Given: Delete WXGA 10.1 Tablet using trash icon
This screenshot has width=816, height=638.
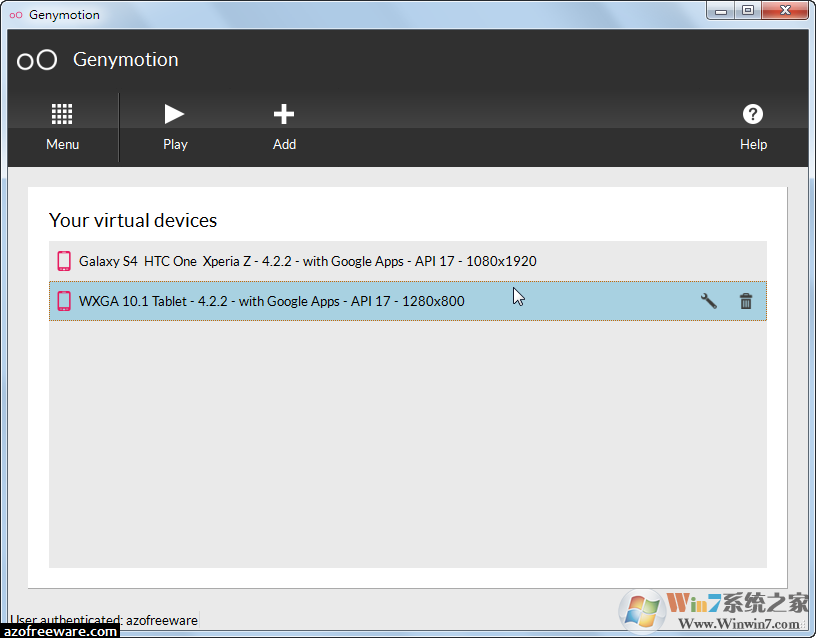Looking at the screenshot, I should pos(746,301).
